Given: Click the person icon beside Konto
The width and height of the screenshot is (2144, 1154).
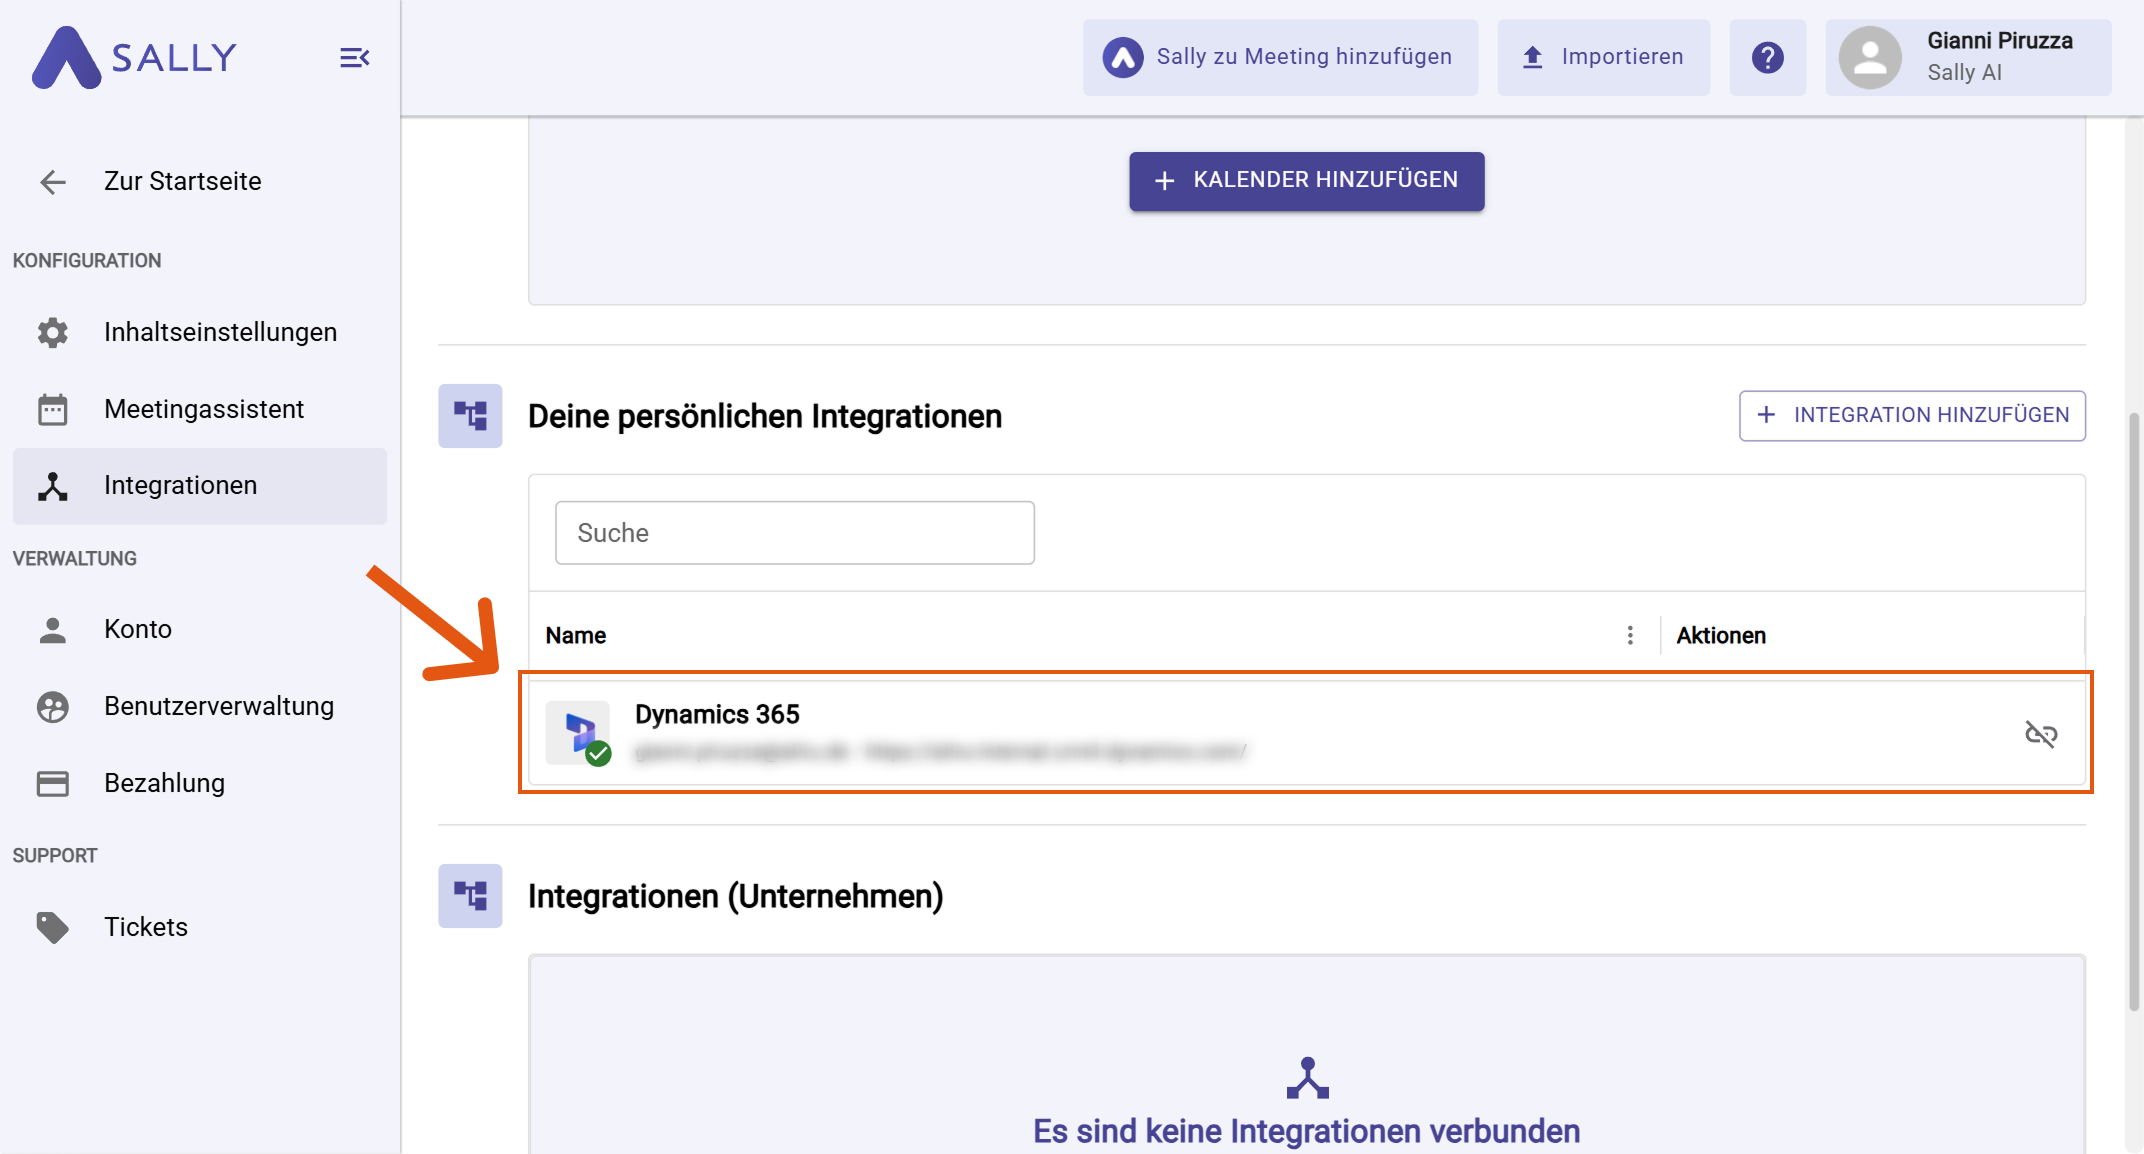Looking at the screenshot, I should pyautogui.click(x=53, y=629).
